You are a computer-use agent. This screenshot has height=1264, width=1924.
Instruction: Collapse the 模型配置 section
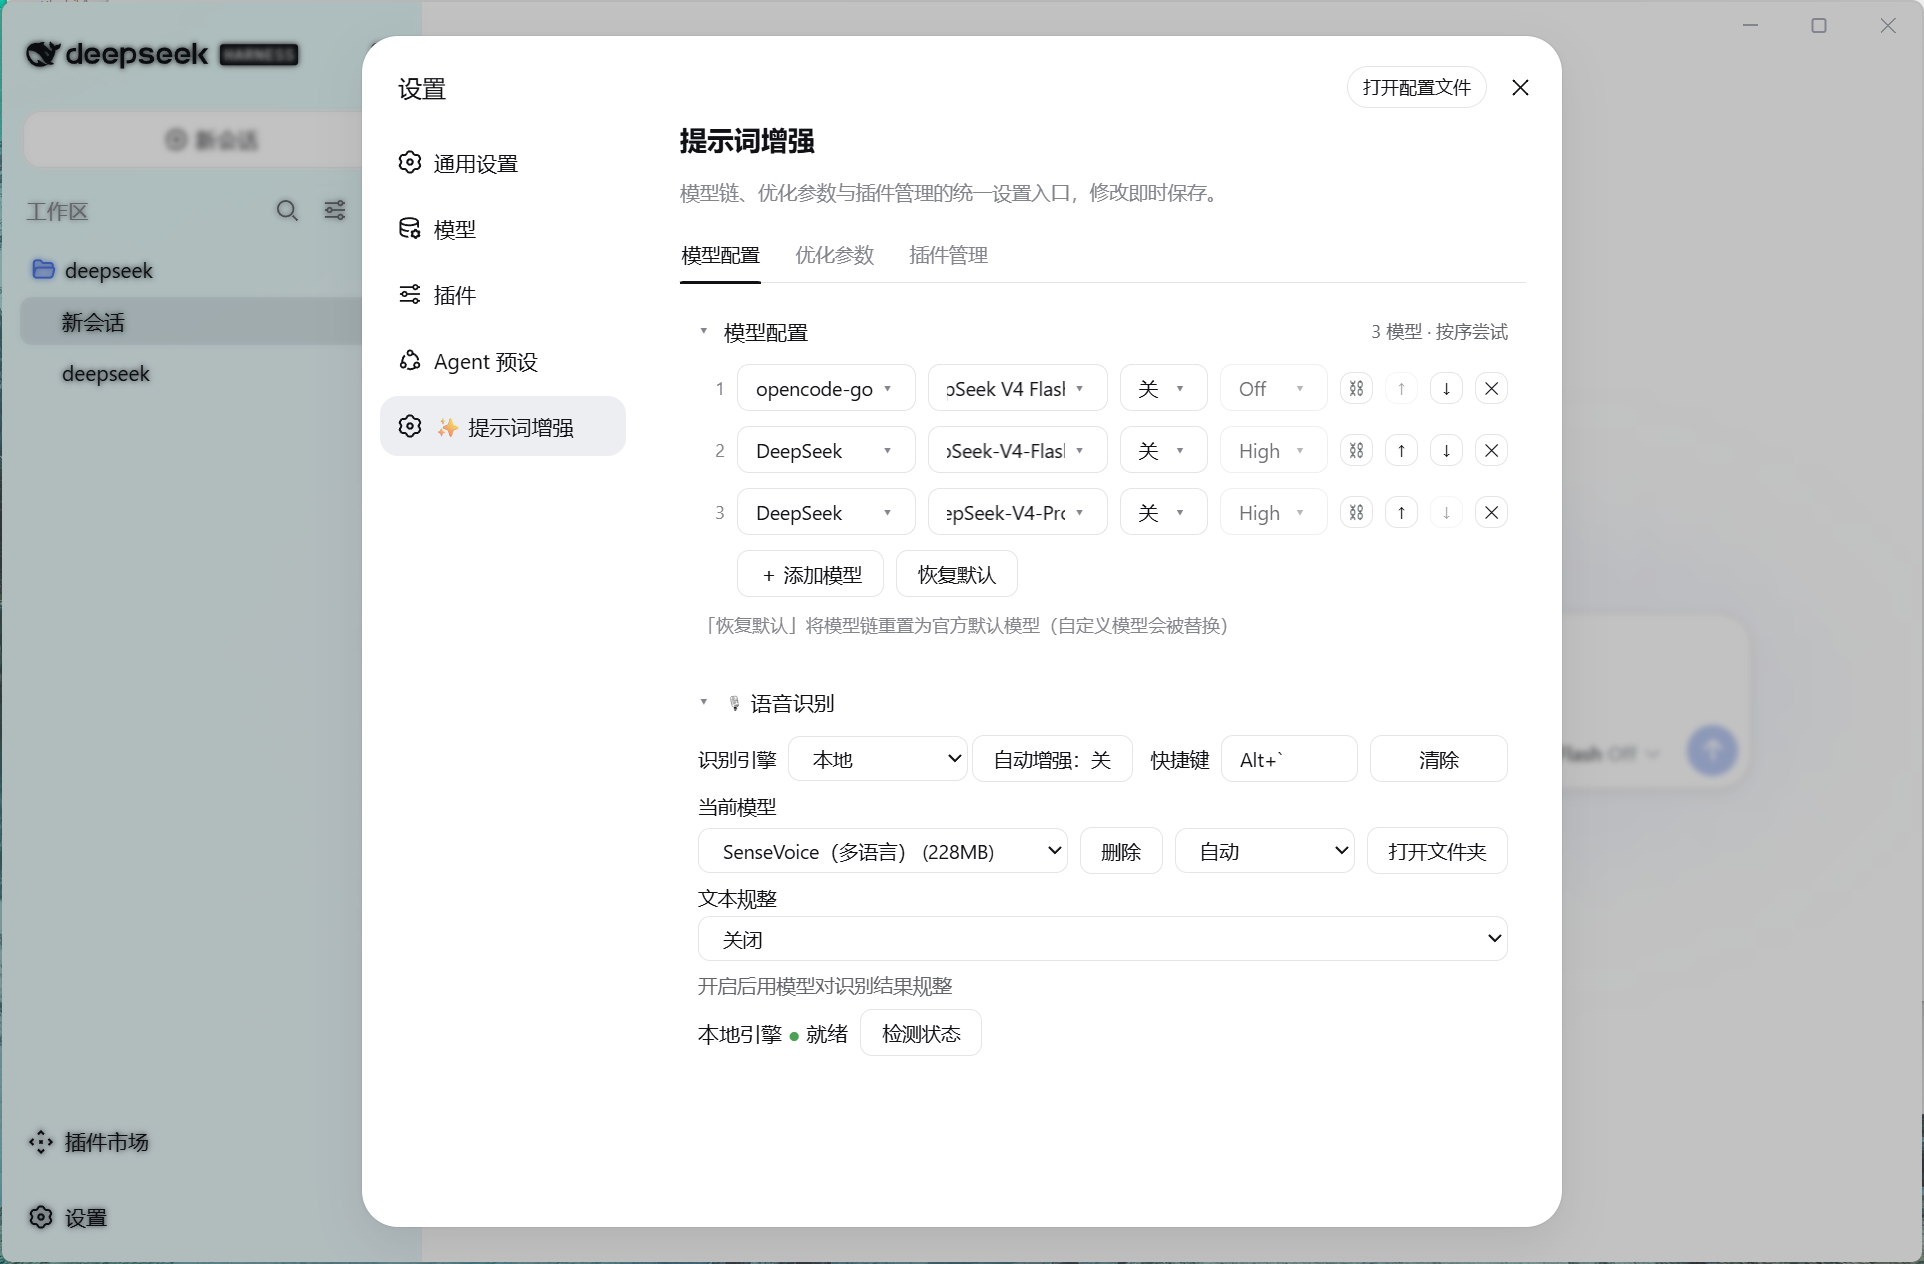(x=703, y=332)
